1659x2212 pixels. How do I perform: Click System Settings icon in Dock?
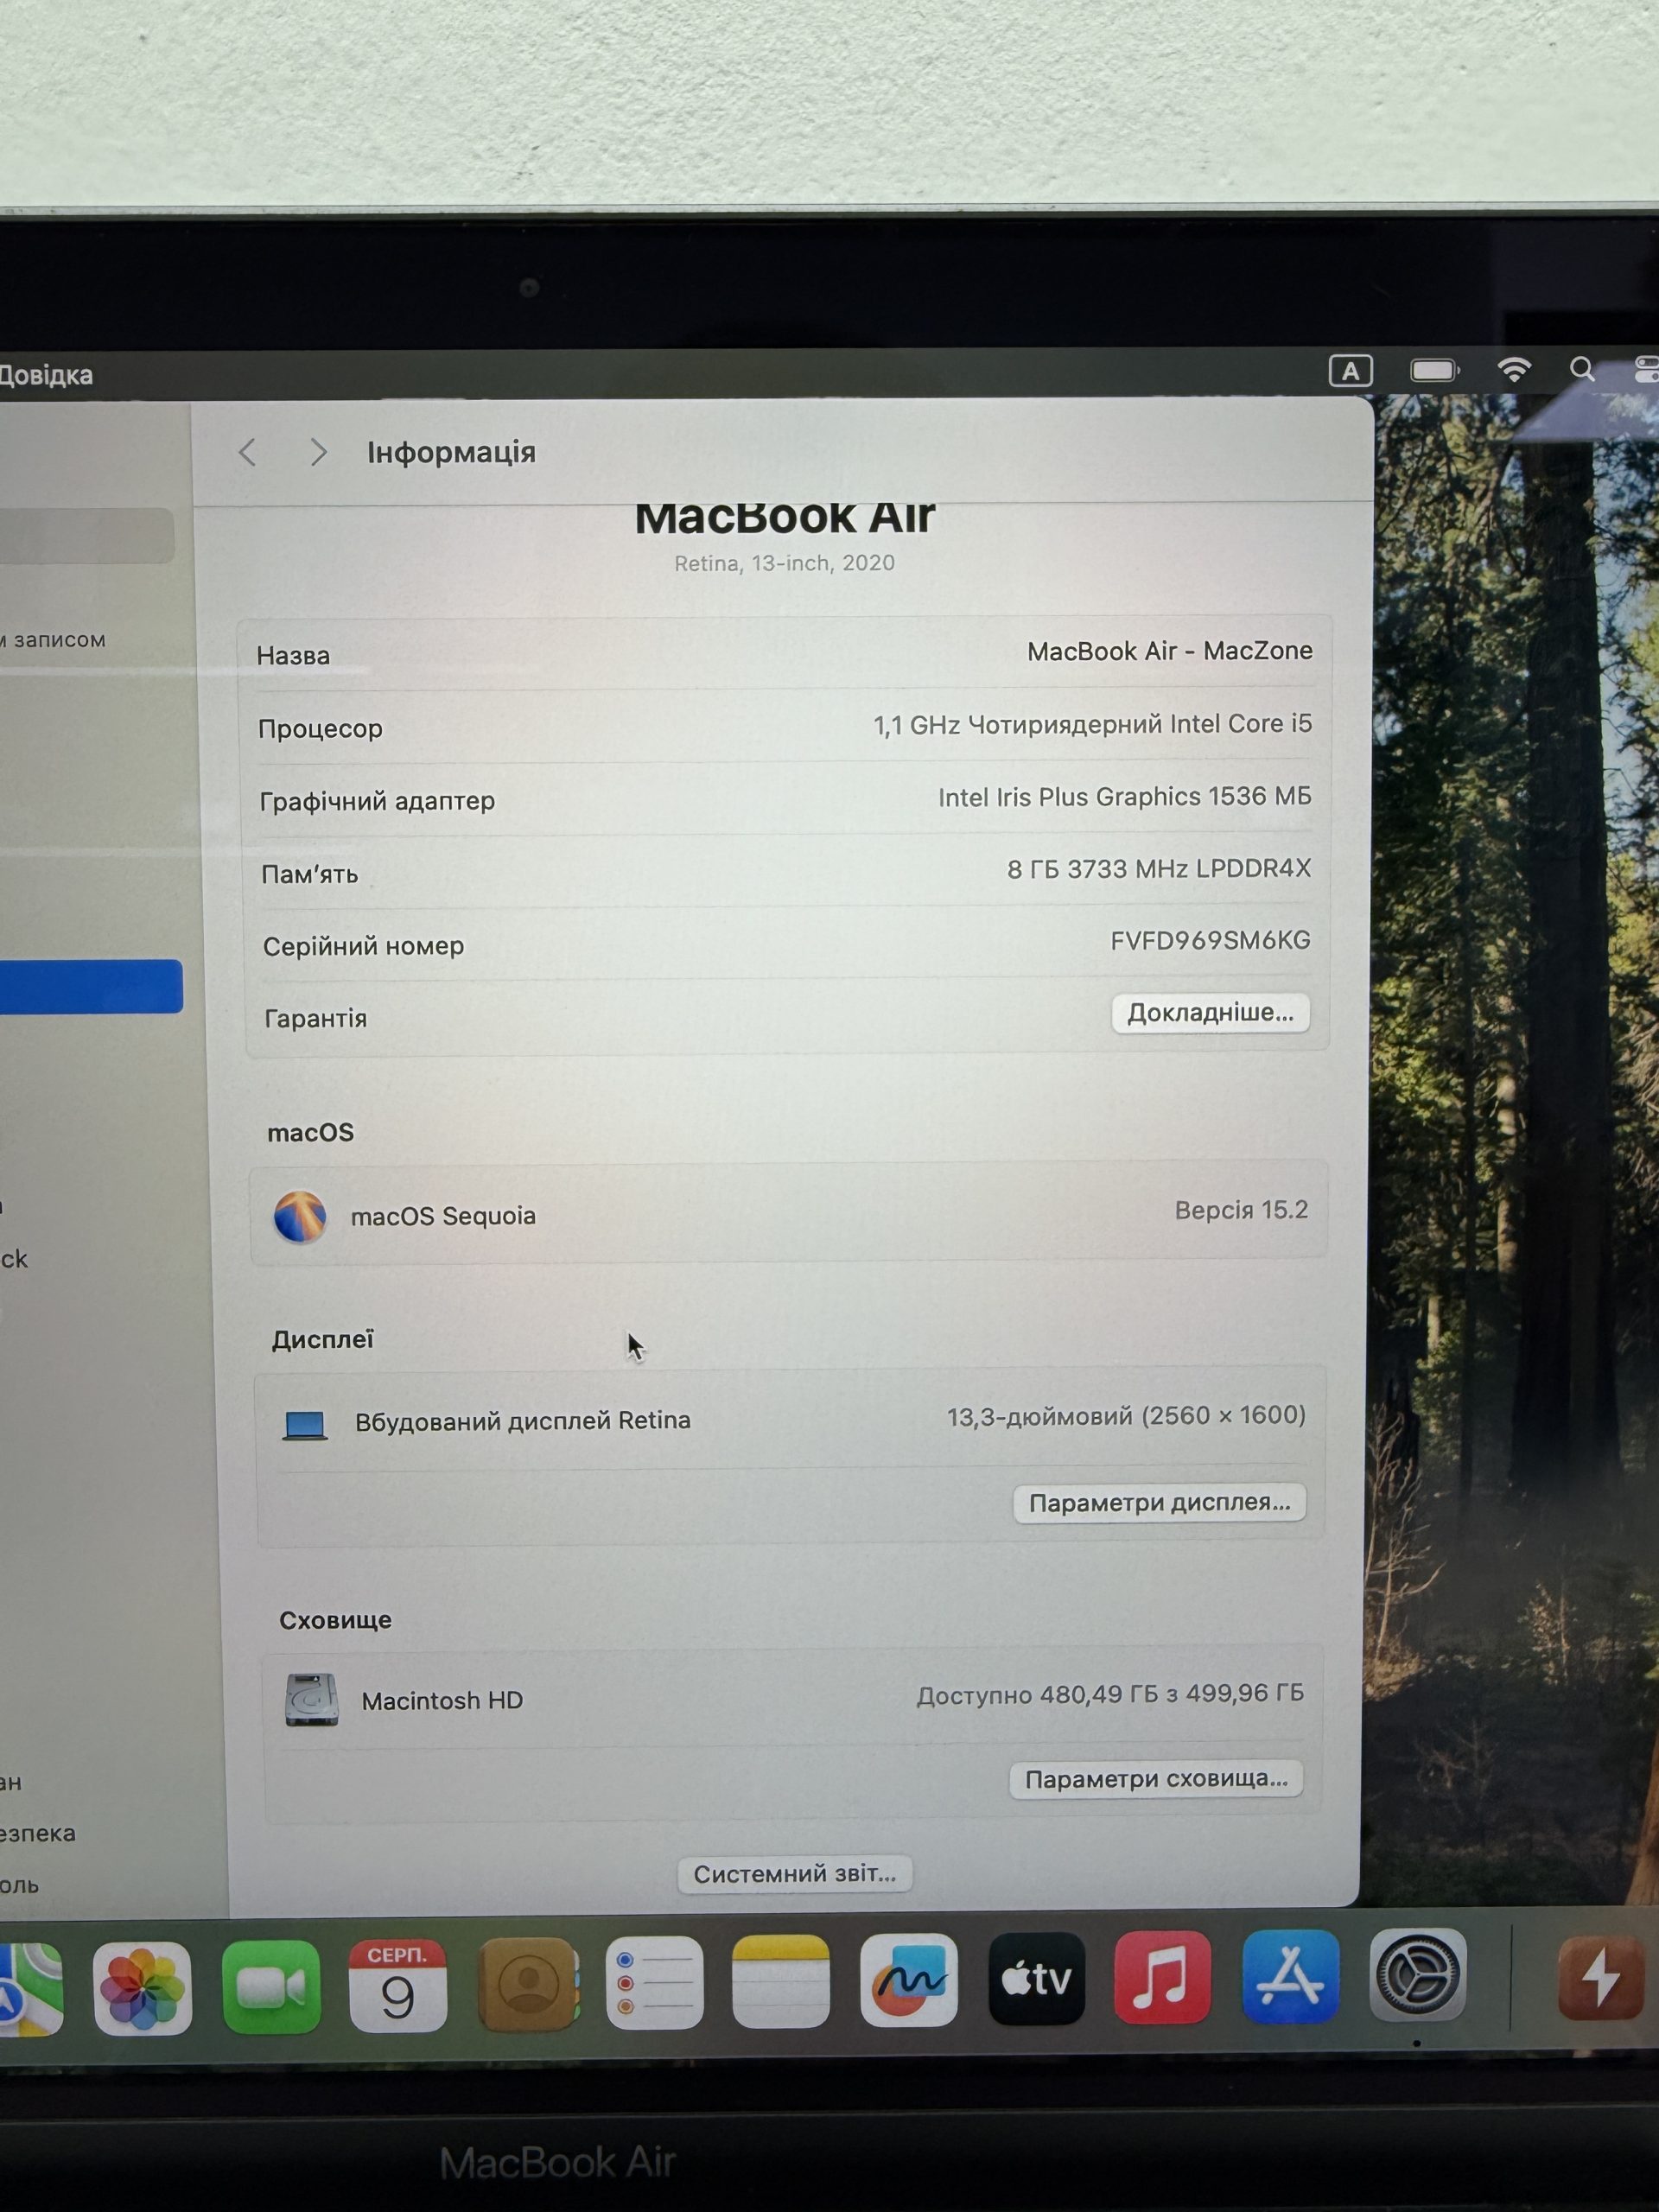1417,1975
